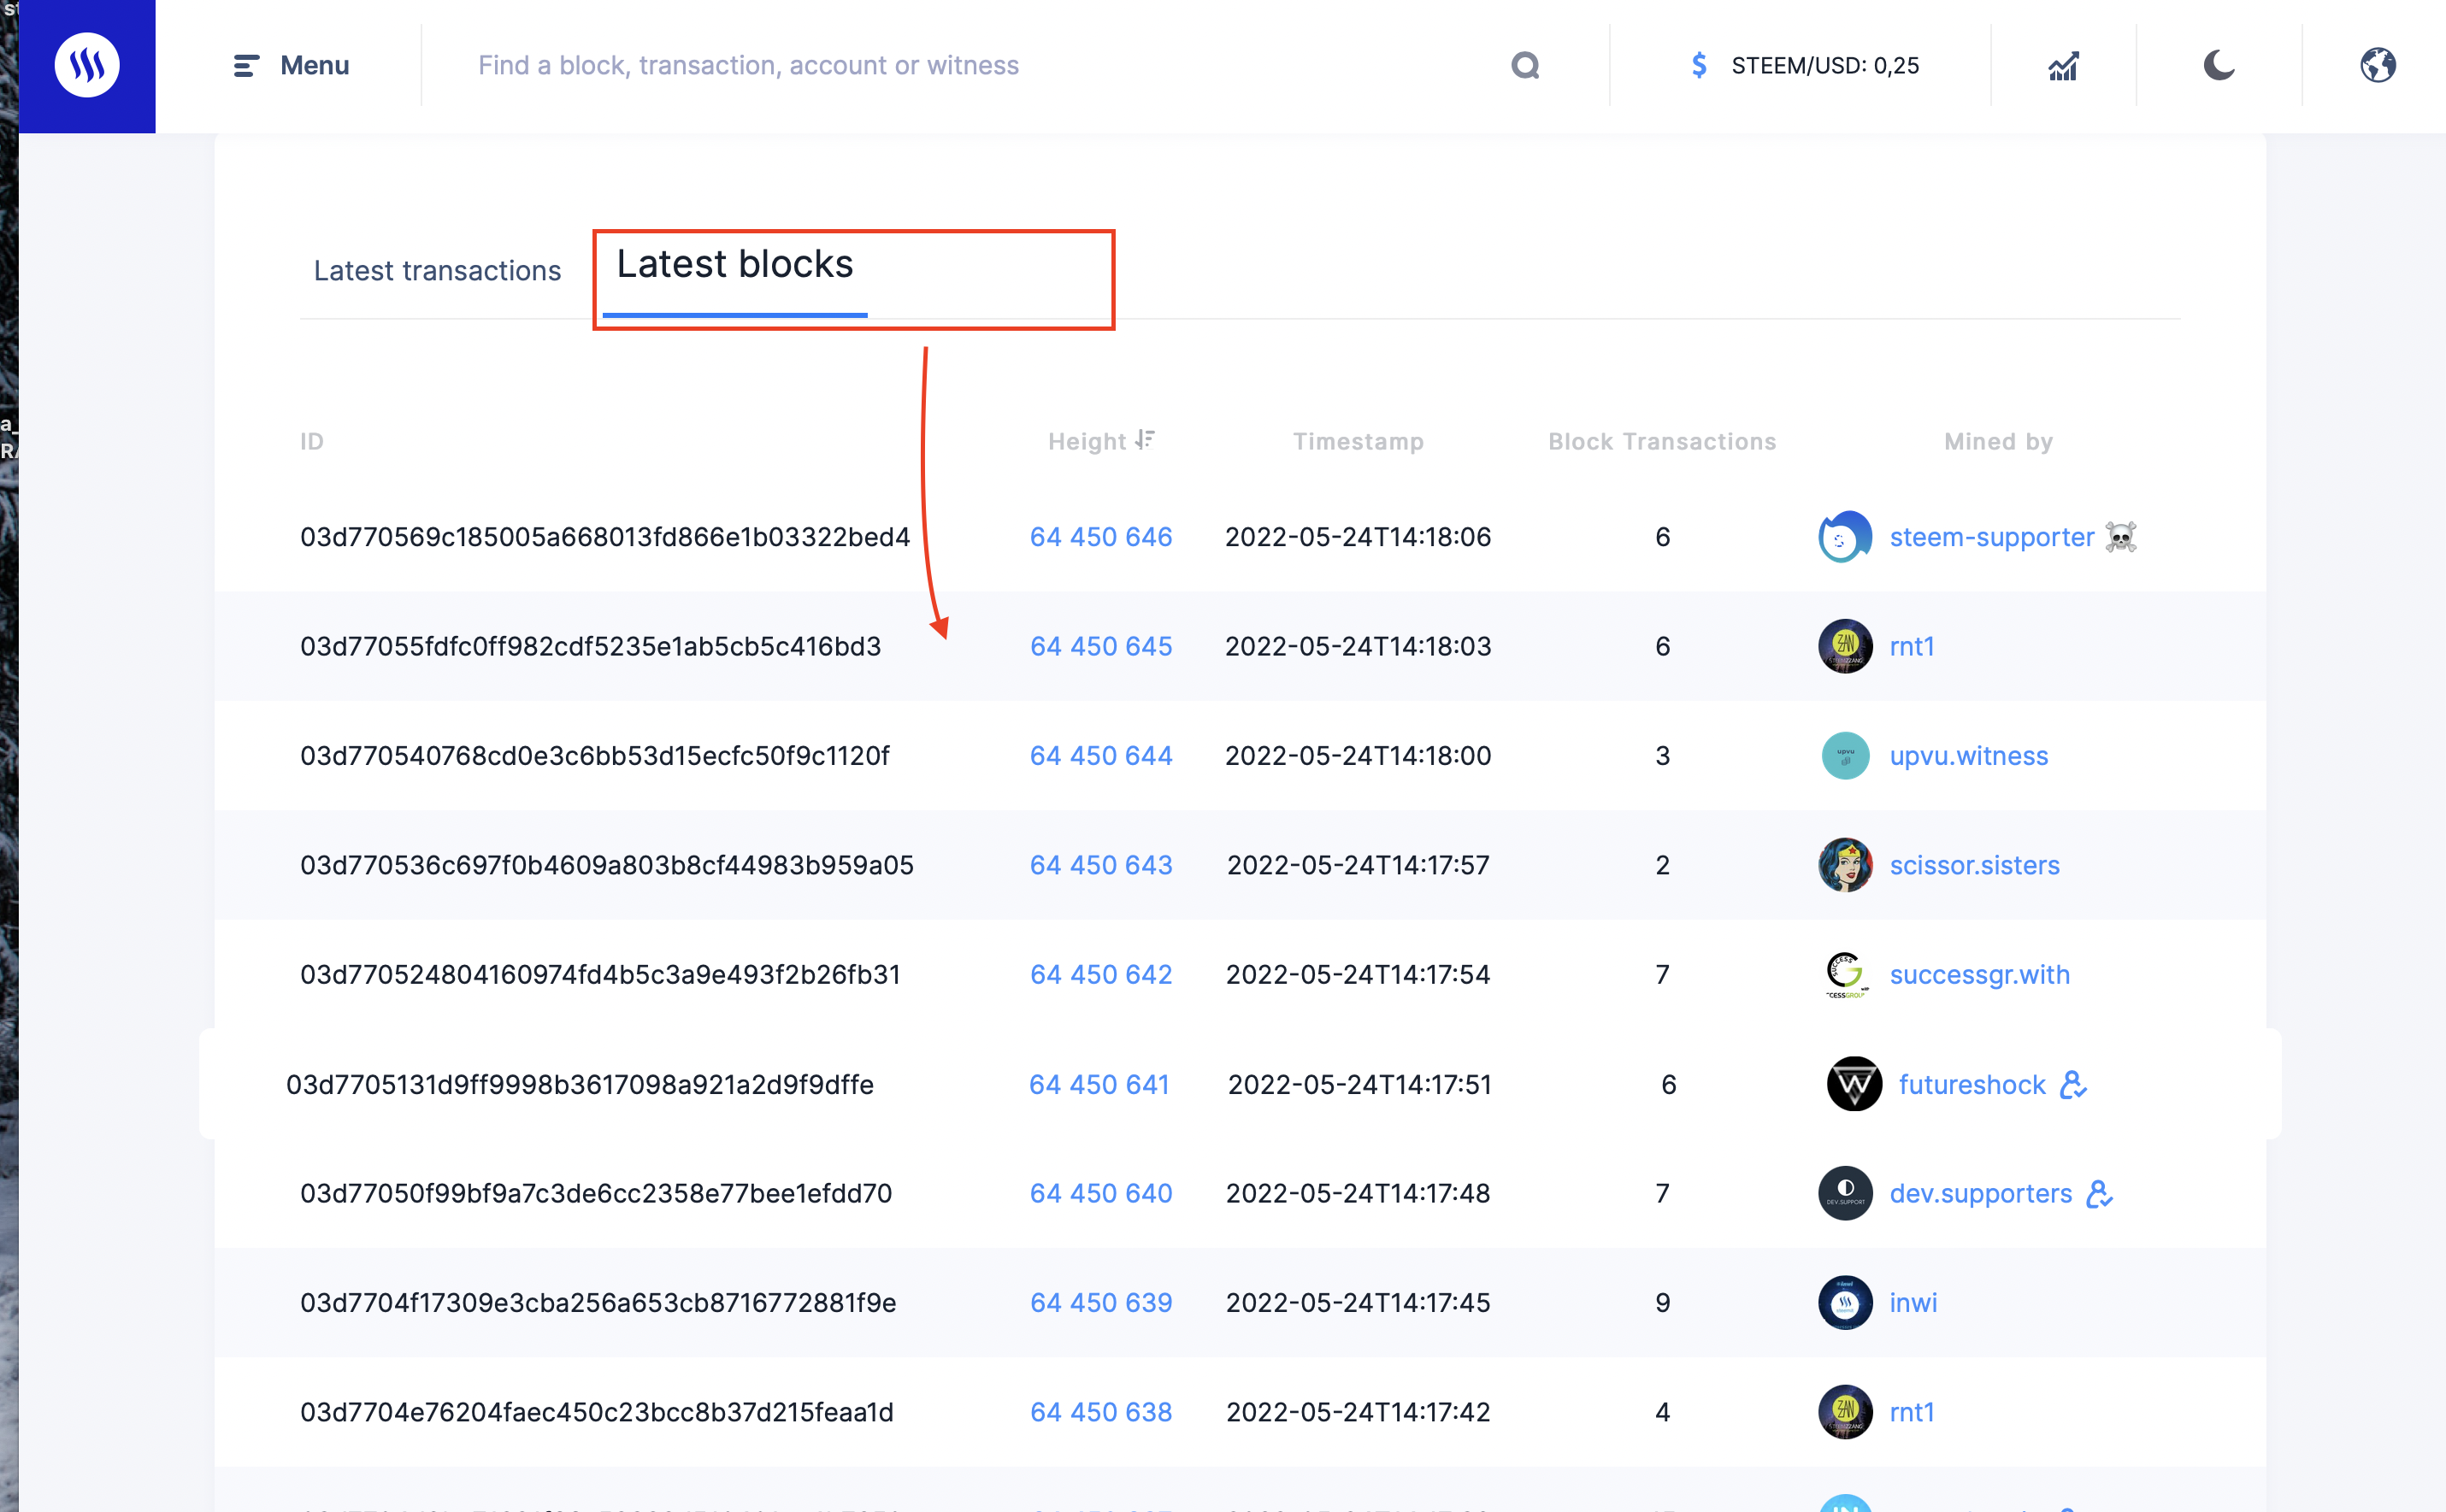Open the scissor.sisters witness profile
Image resolution: width=2446 pixels, height=1512 pixels.
pos(1974,866)
